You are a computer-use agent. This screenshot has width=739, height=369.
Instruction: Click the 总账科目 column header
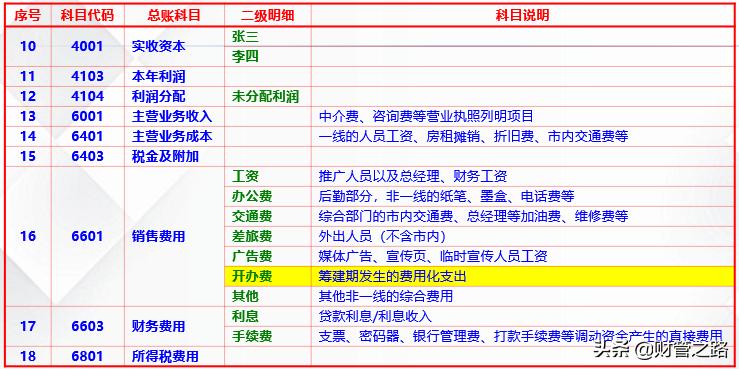click(174, 15)
